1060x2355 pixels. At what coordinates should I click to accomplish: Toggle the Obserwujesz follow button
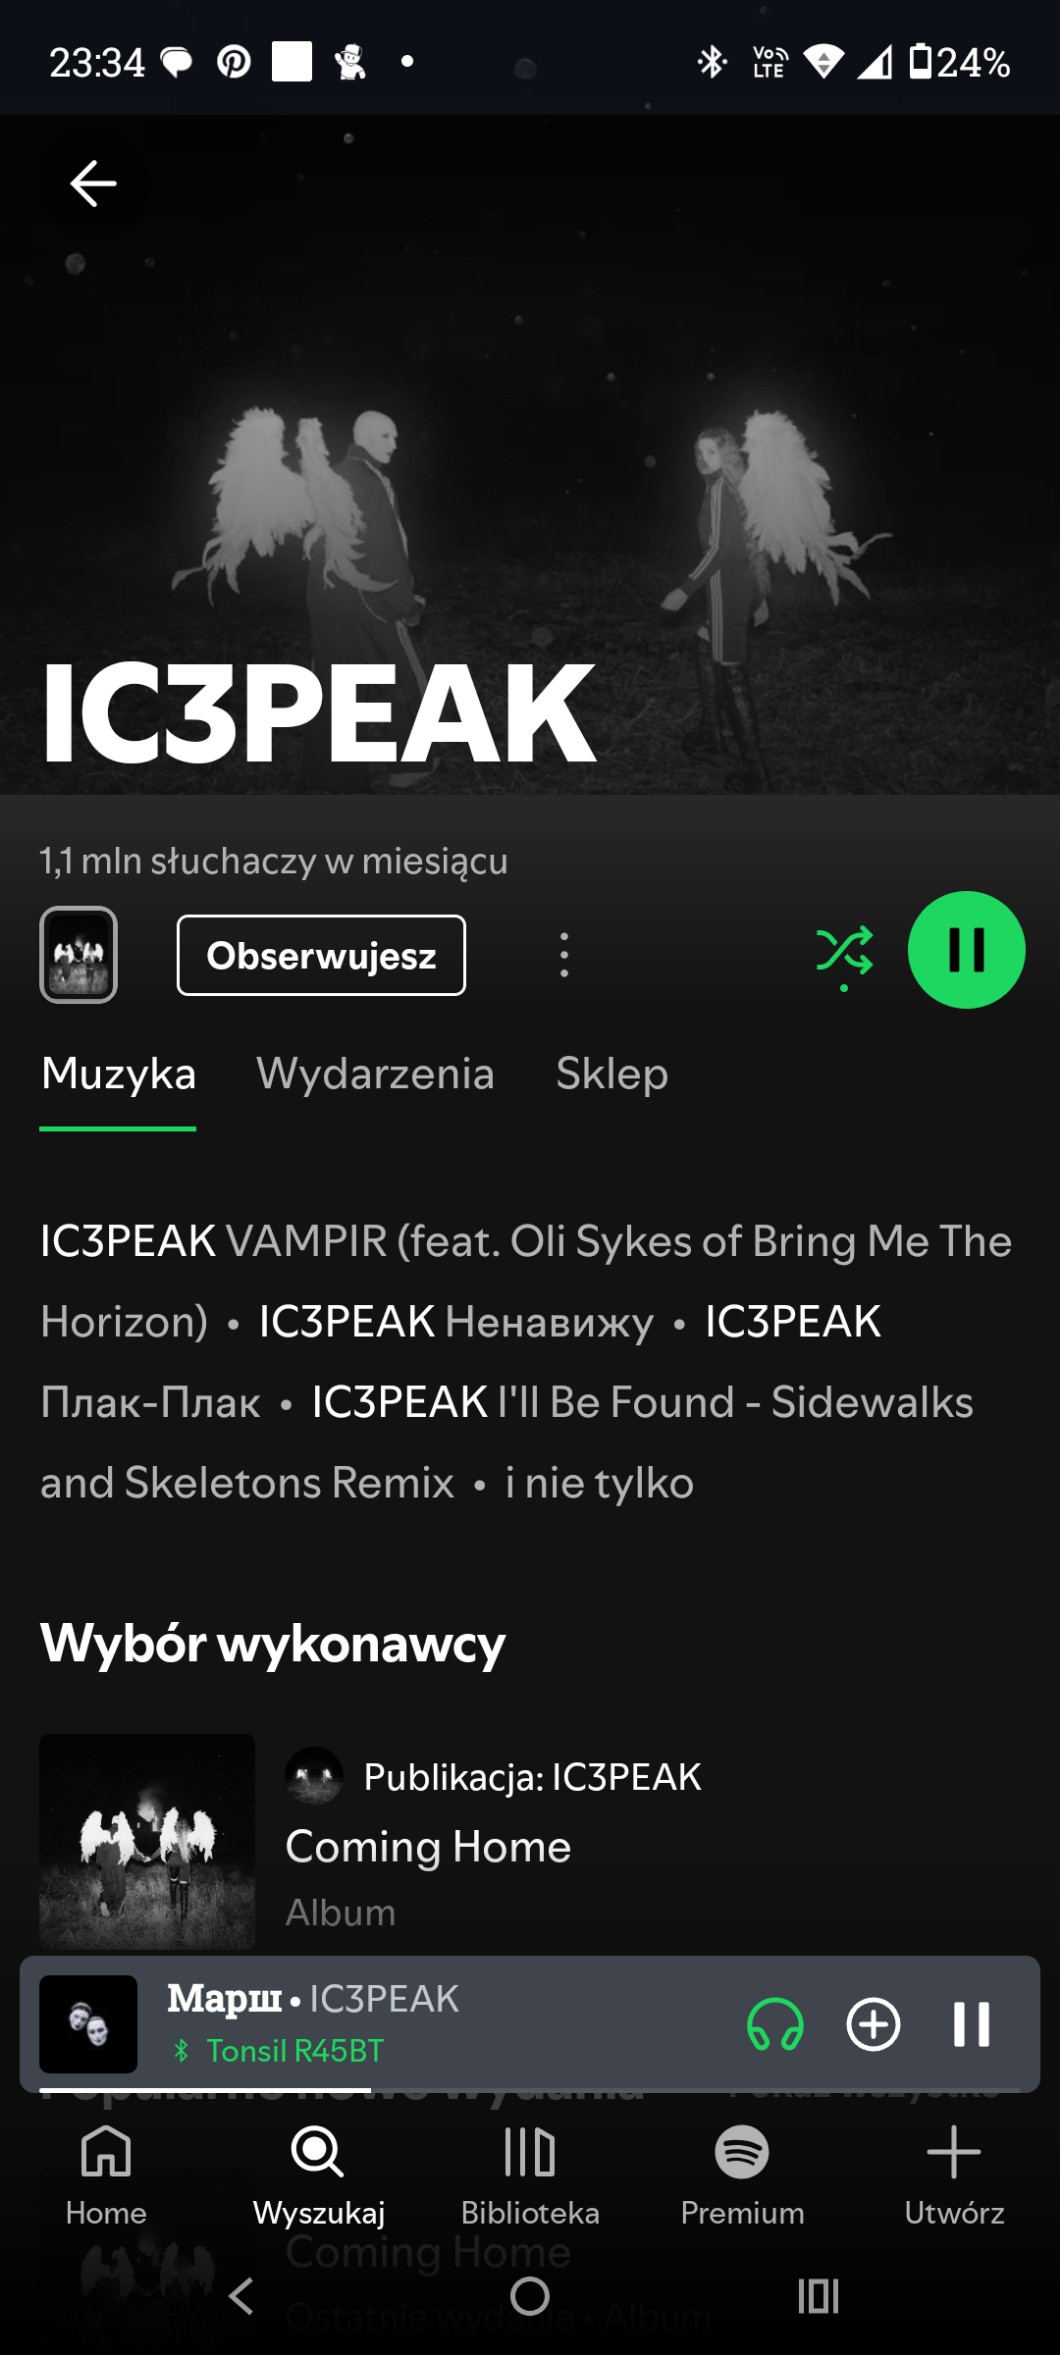pos(321,955)
